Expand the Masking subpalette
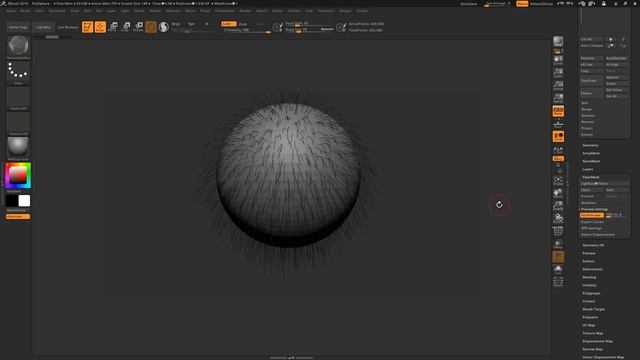 pos(589,277)
